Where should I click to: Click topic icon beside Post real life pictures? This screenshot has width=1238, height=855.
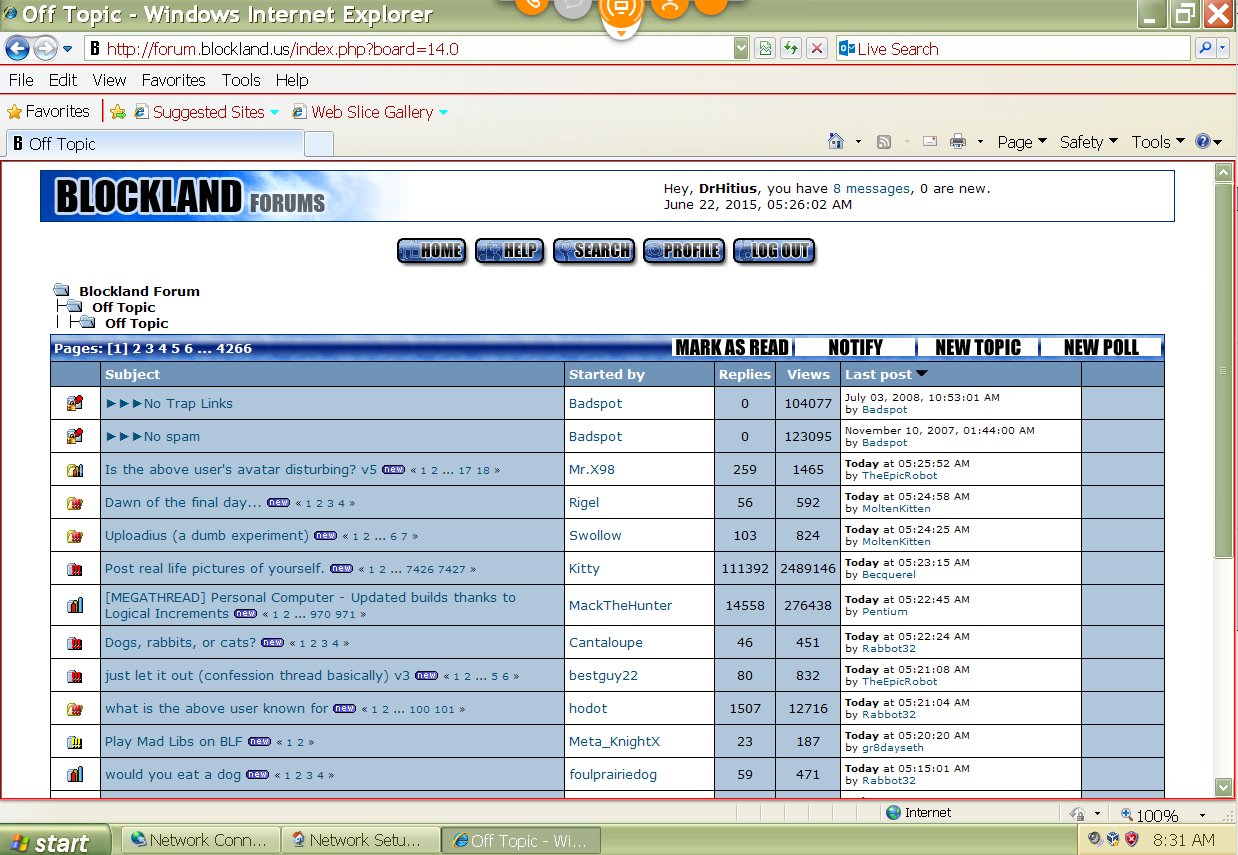[75, 569]
